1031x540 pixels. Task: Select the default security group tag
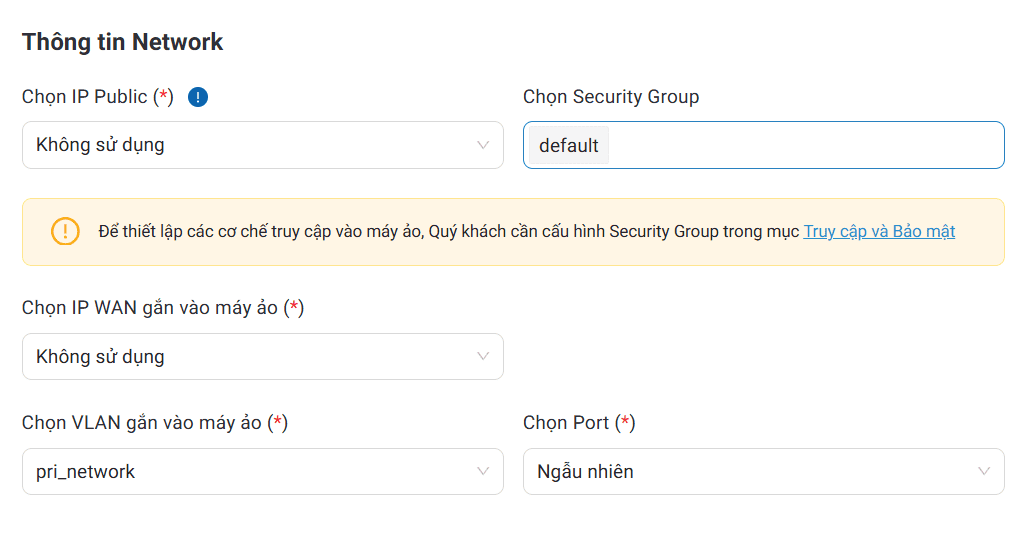568,146
